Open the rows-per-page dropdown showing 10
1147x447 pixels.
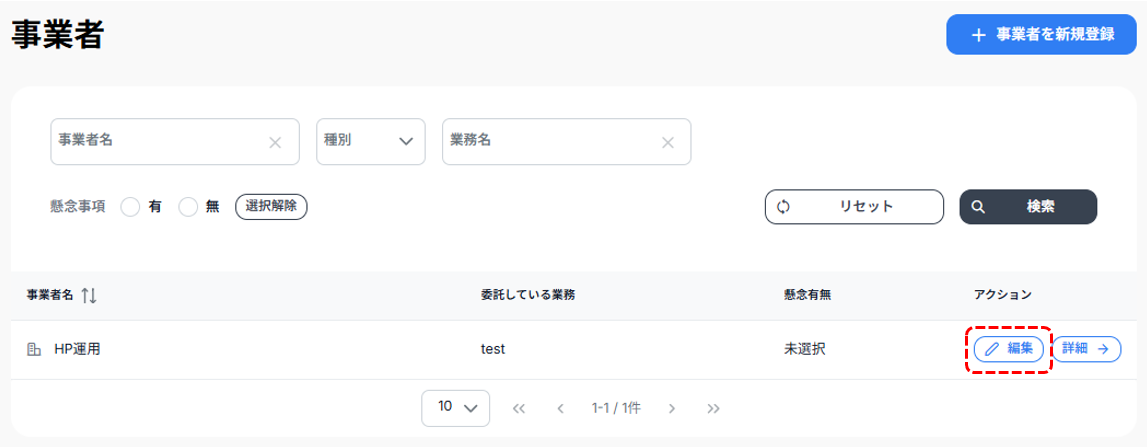[456, 407]
